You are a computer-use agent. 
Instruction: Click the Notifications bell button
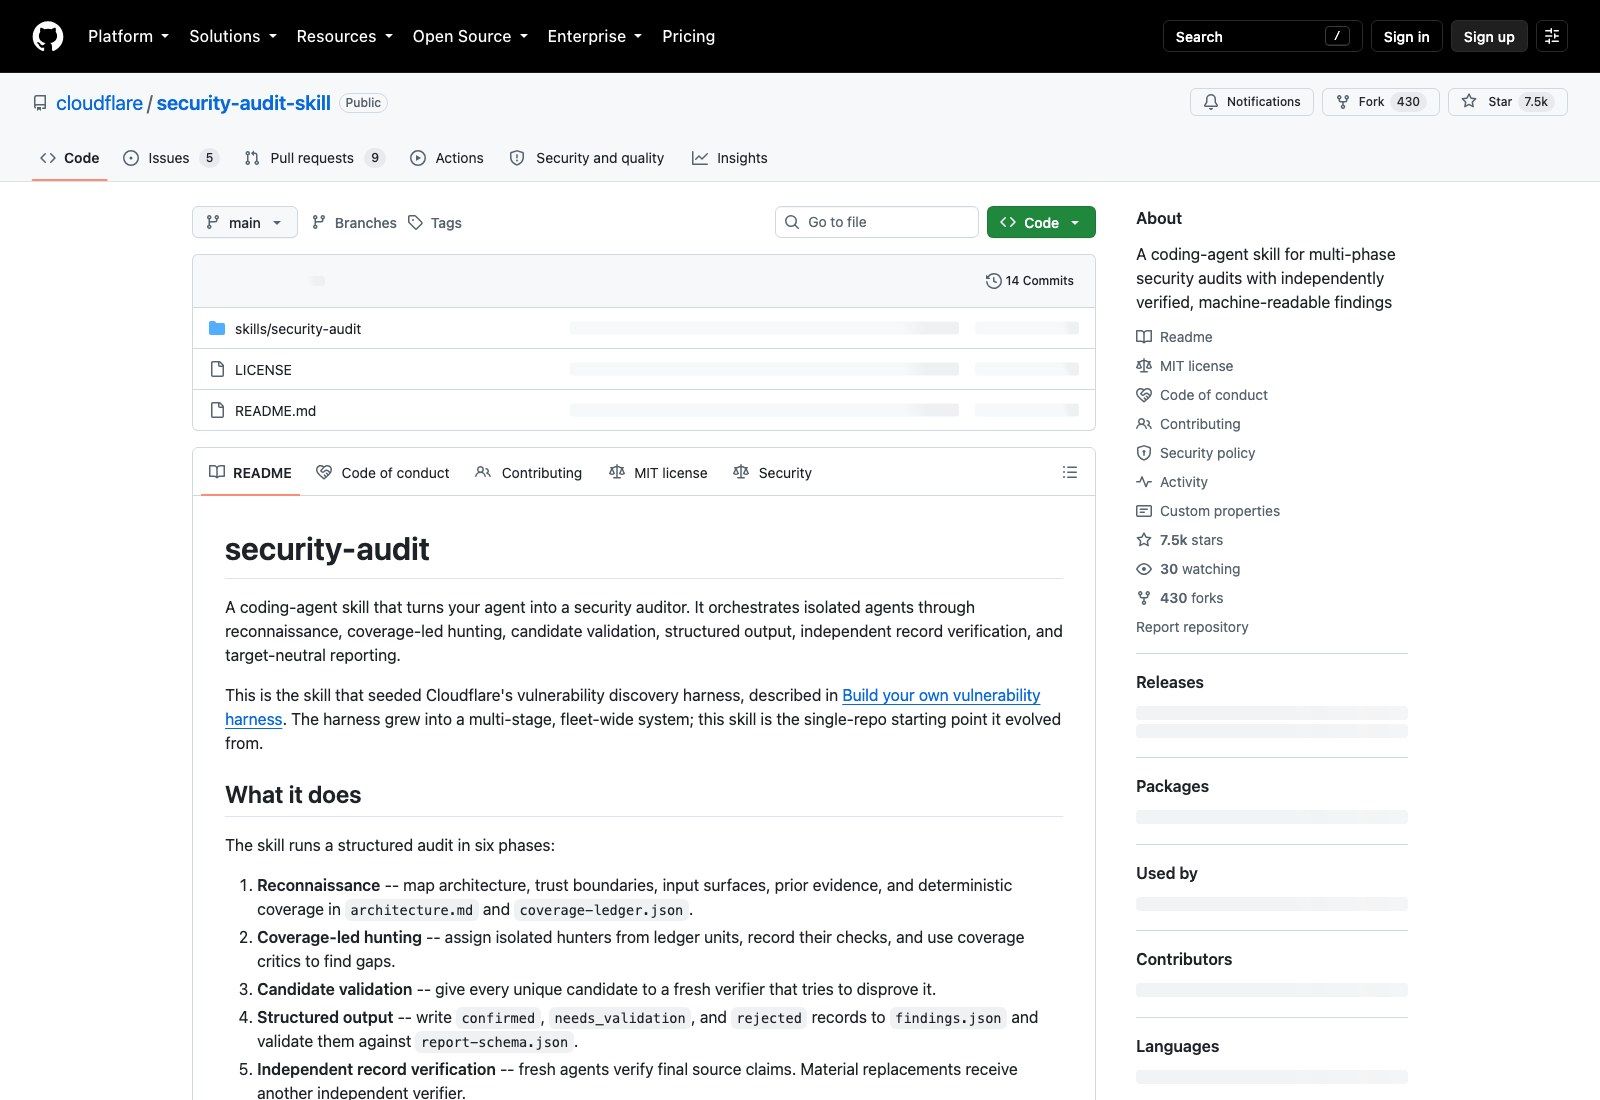point(1251,102)
